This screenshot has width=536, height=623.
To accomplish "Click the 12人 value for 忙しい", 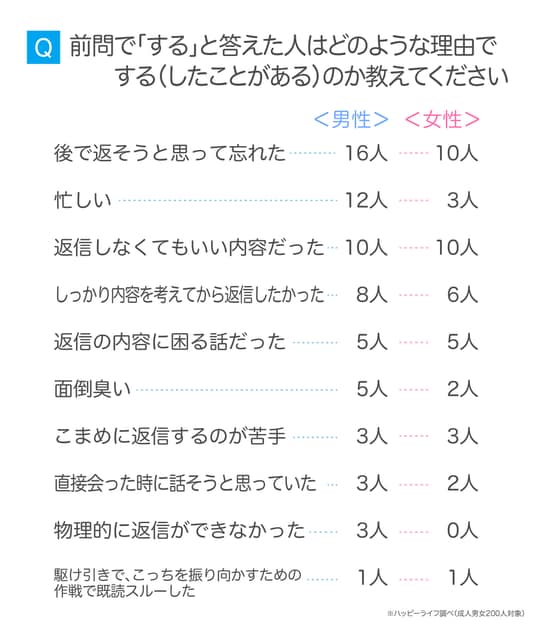I will point(366,200).
